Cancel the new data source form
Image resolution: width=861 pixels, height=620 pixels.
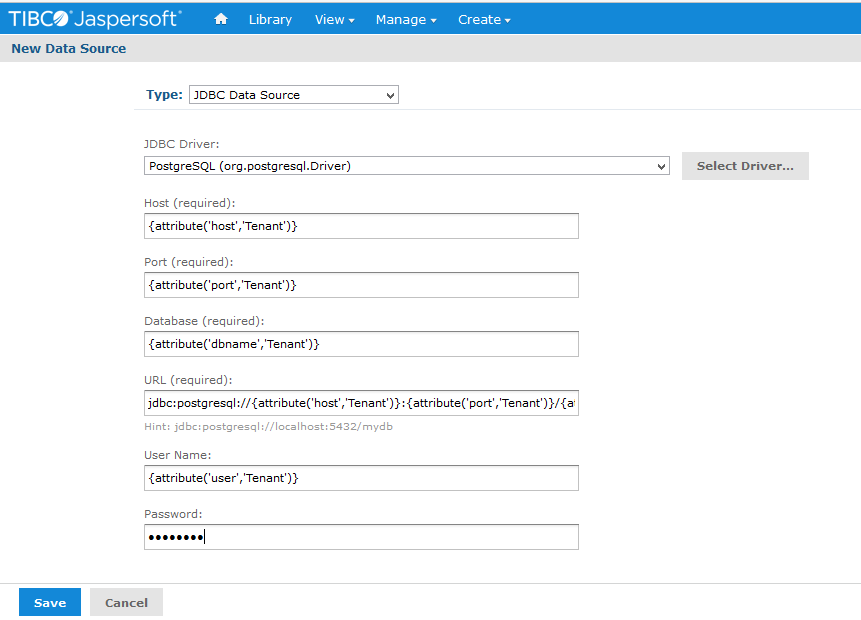126,602
